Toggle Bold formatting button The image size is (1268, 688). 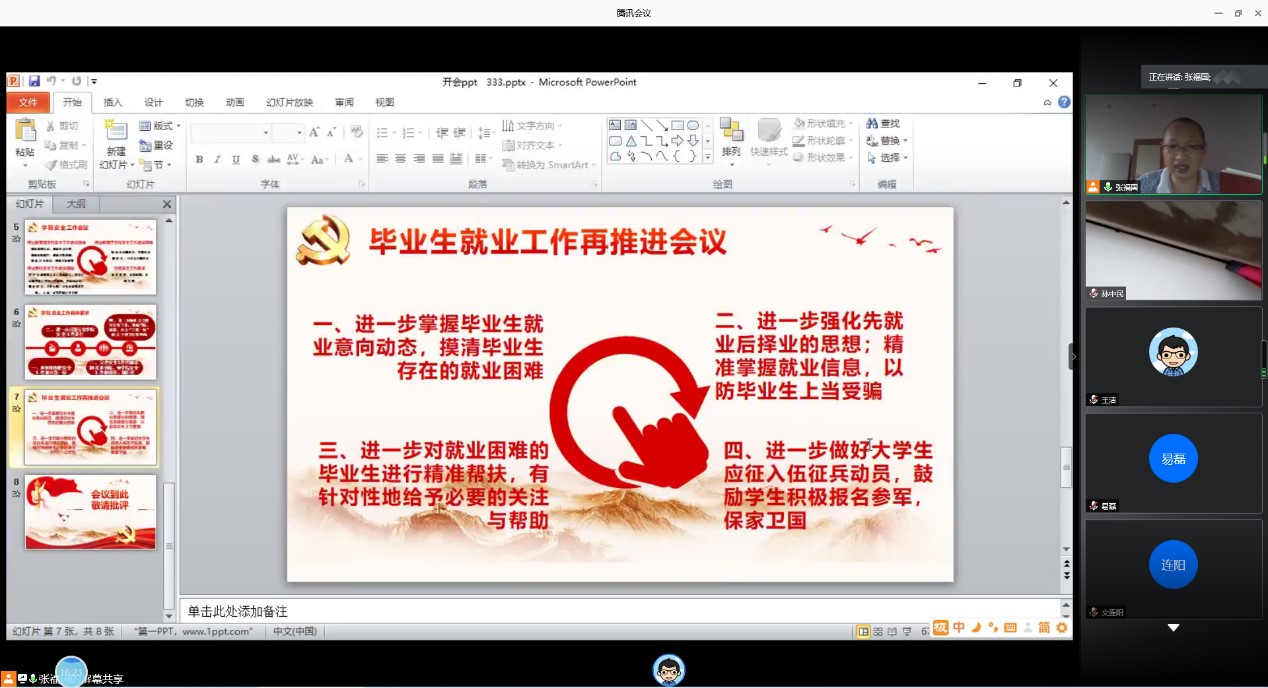point(199,160)
